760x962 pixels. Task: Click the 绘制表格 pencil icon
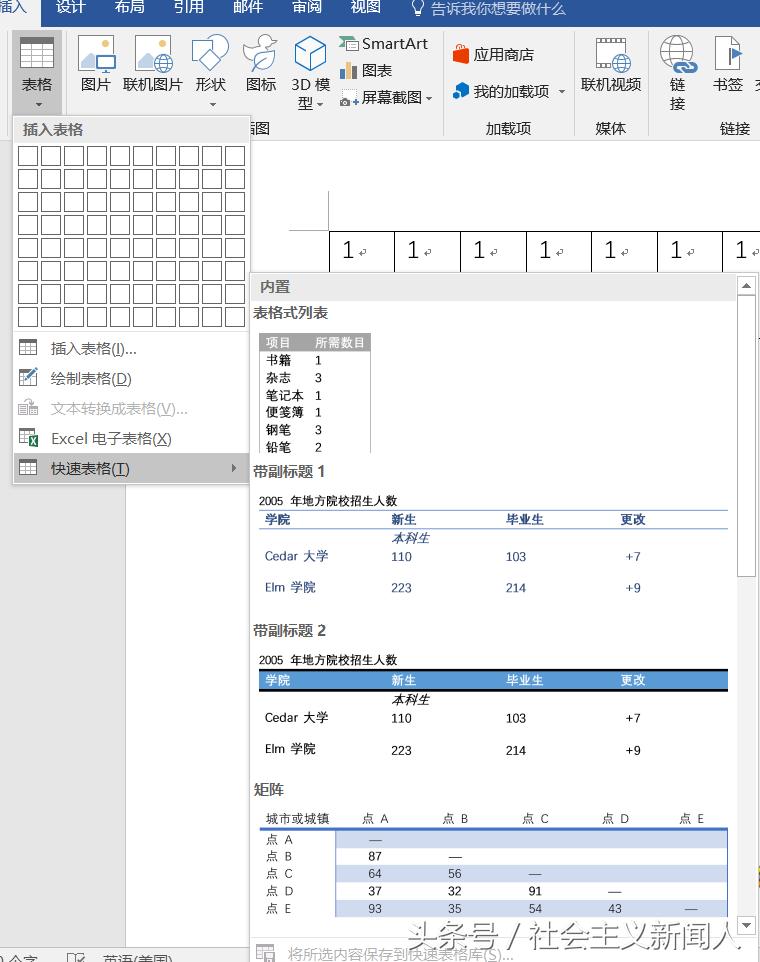[28, 377]
